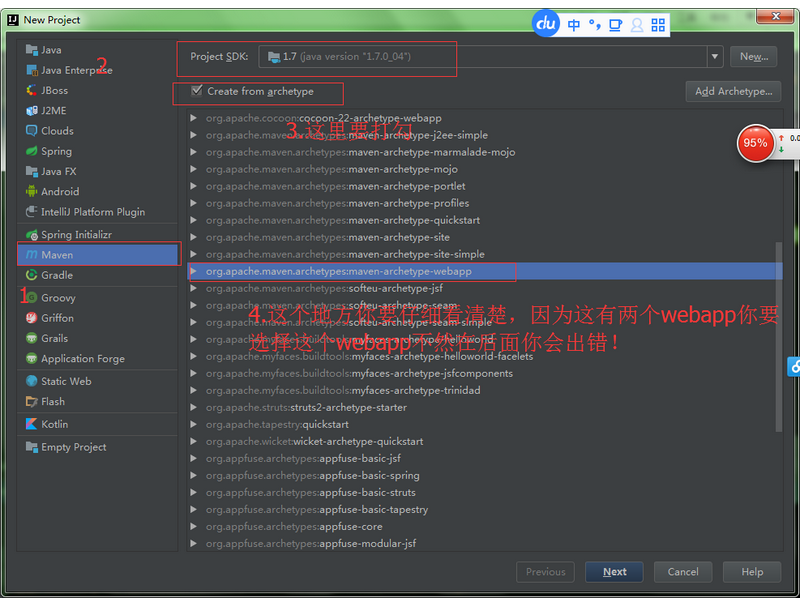Select Gradle in the project list
The width and height of the screenshot is (808, 610).
(98, 275)
